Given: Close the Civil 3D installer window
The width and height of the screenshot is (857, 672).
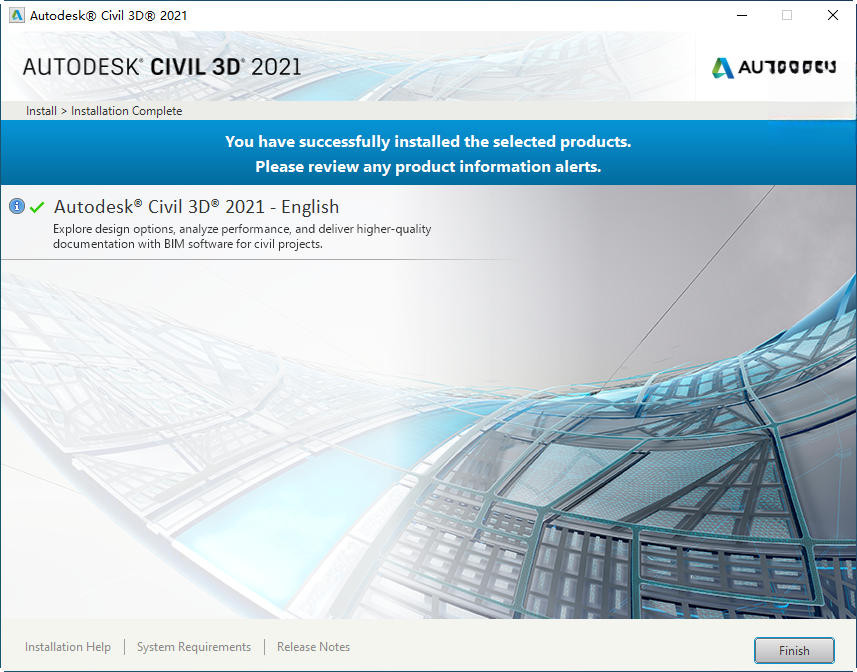Looking at the screenshot, I should click(832, 15).
